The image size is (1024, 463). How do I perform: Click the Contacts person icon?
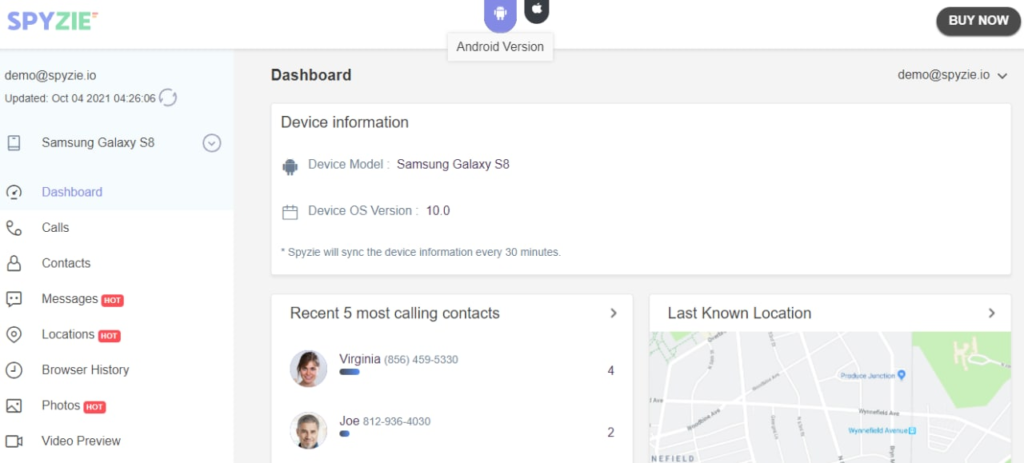(14, 263)
